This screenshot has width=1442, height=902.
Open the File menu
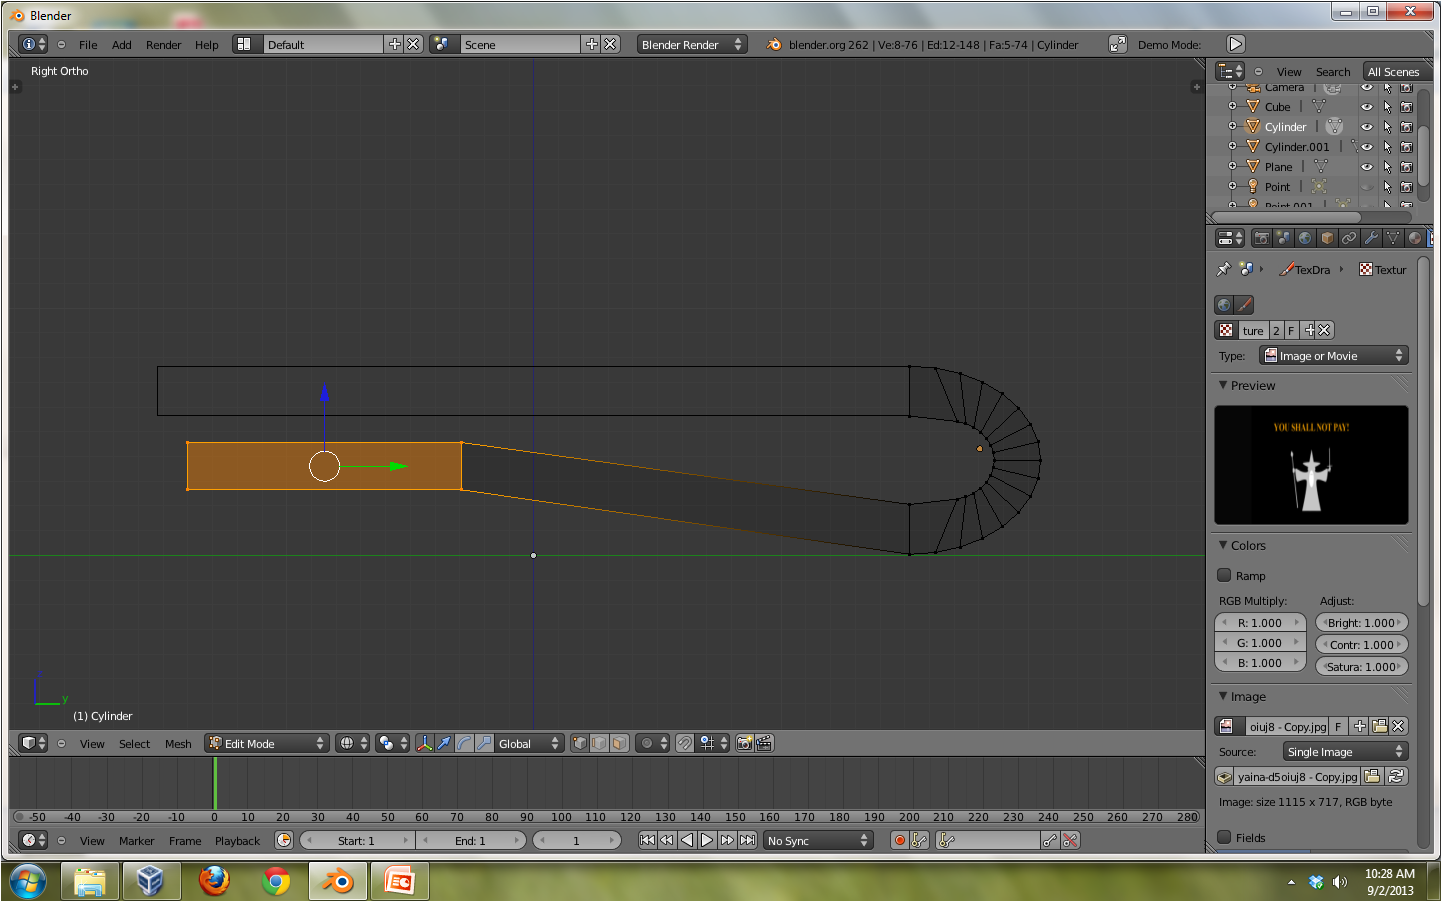click(88, 45)
